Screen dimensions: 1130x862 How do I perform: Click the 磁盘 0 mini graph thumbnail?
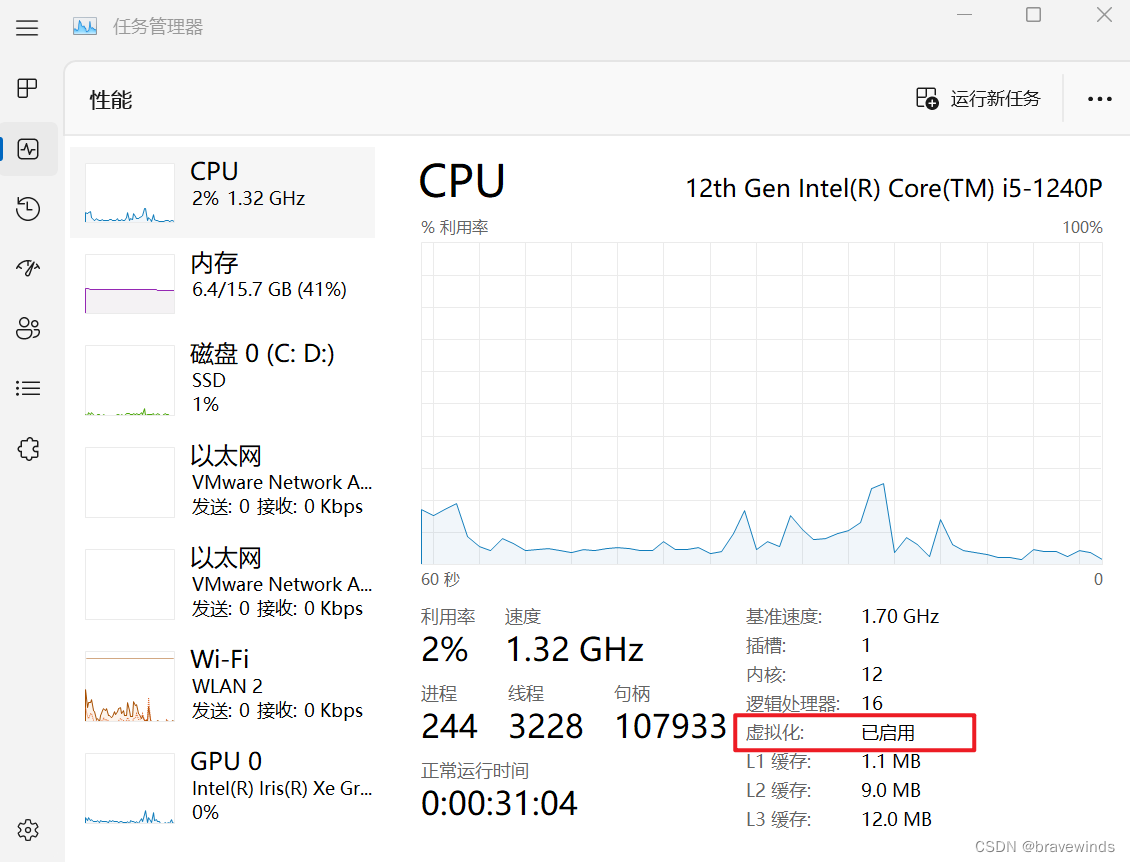click(130, 380)
